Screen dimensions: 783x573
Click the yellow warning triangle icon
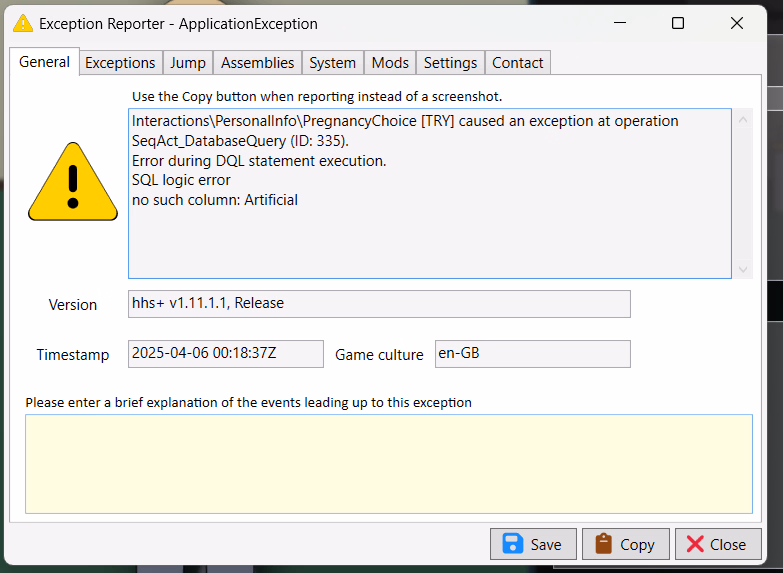click(x=72, y=182)
